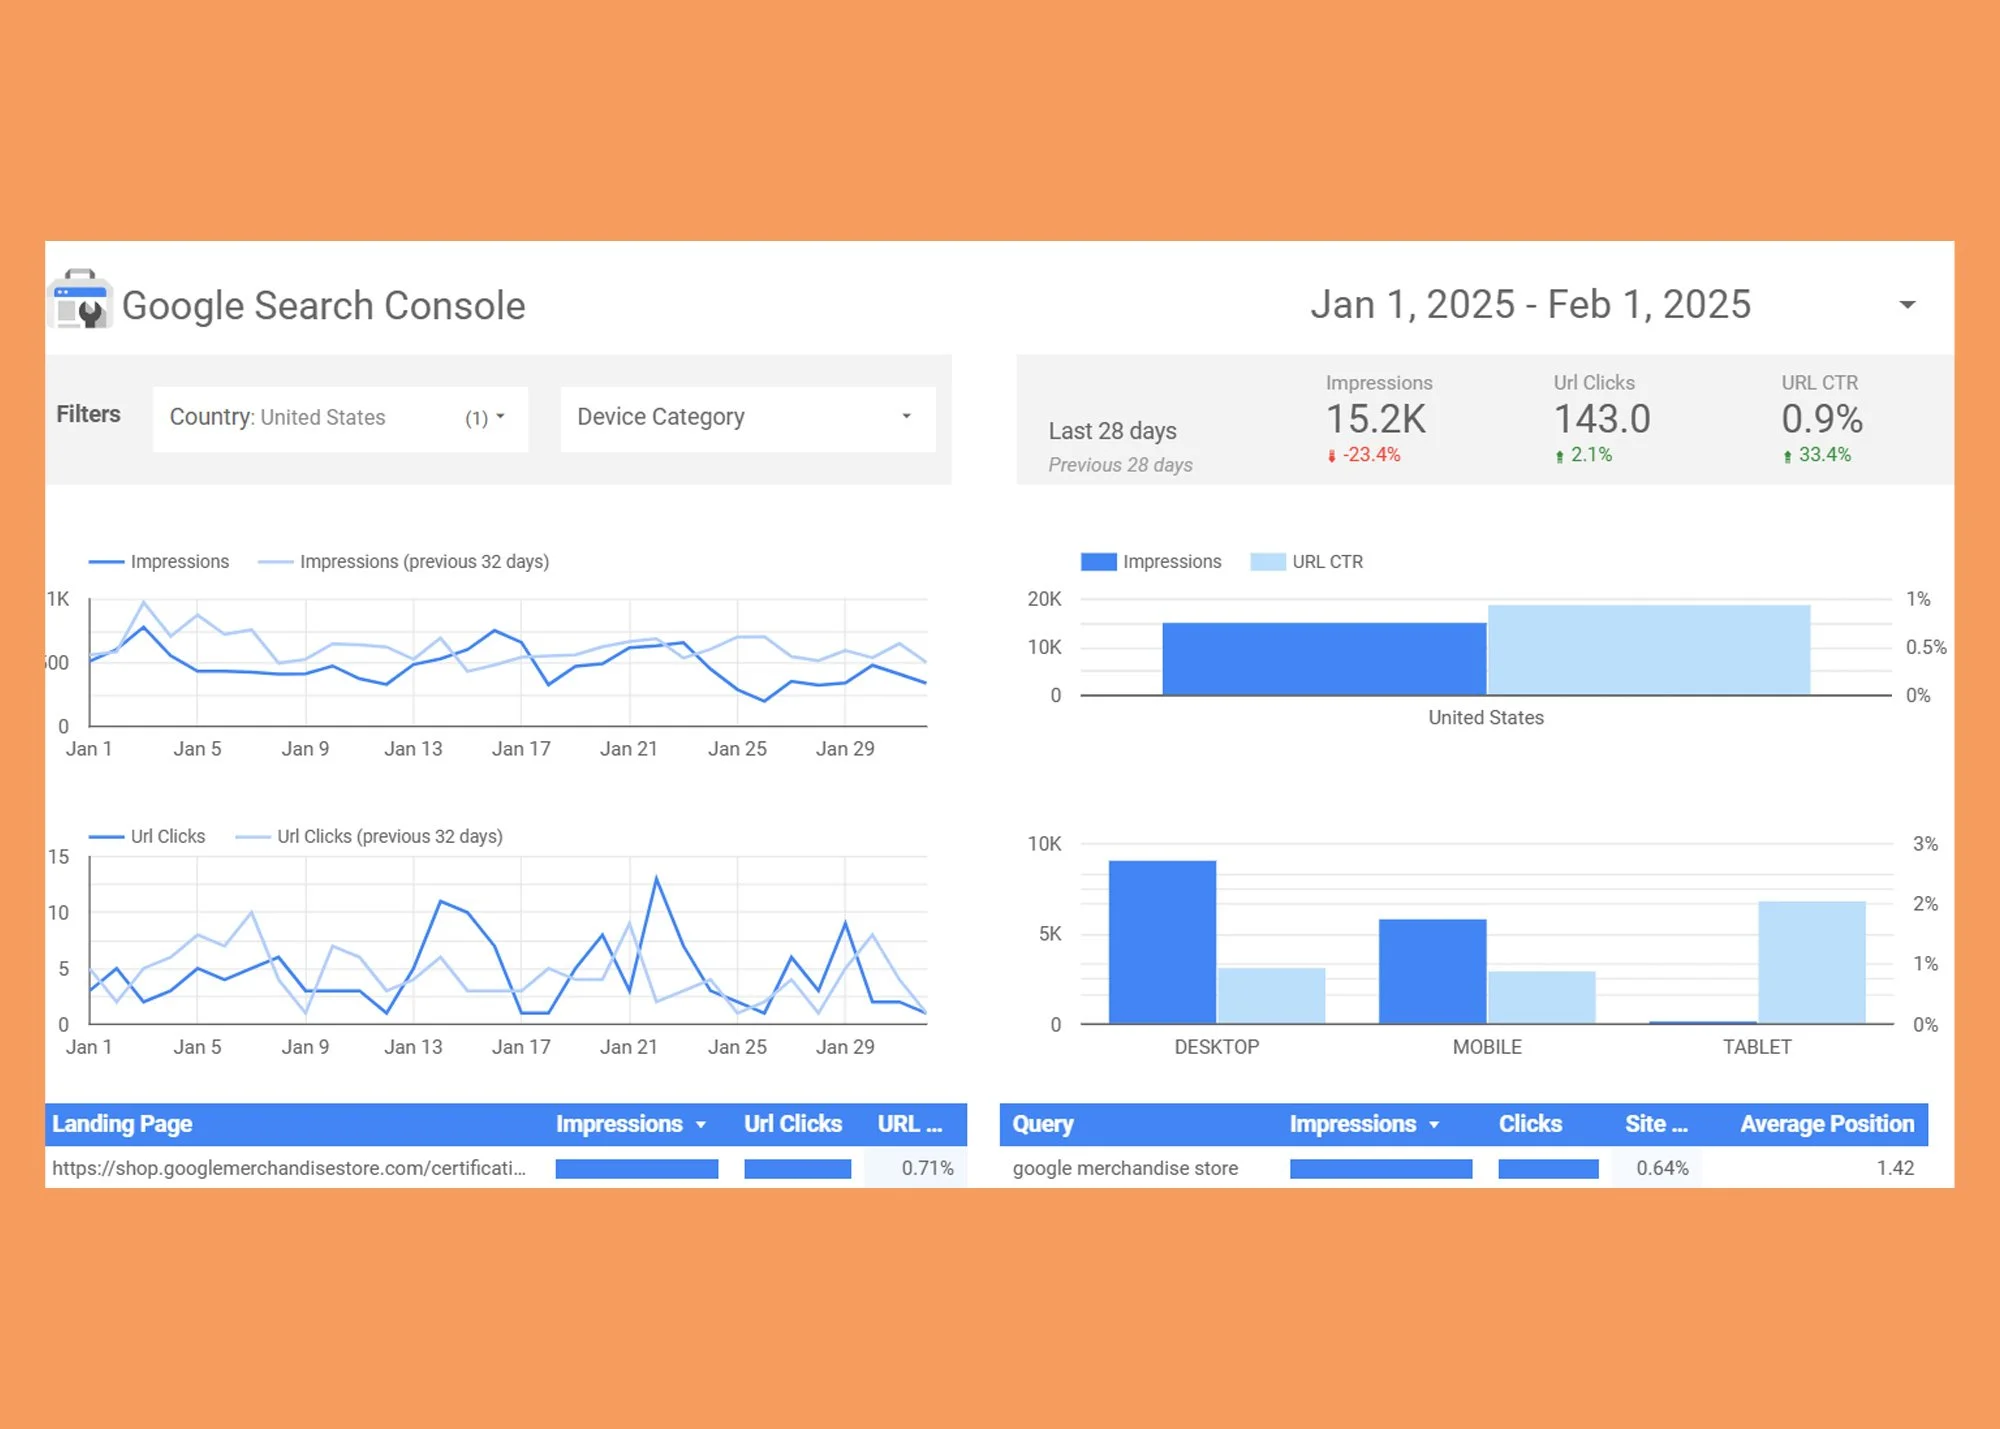Image resolution: width=2000 pixels, height=1429 pixels.
Task: Click the Url Clicks column header
Action: (x=793, y=1124)
